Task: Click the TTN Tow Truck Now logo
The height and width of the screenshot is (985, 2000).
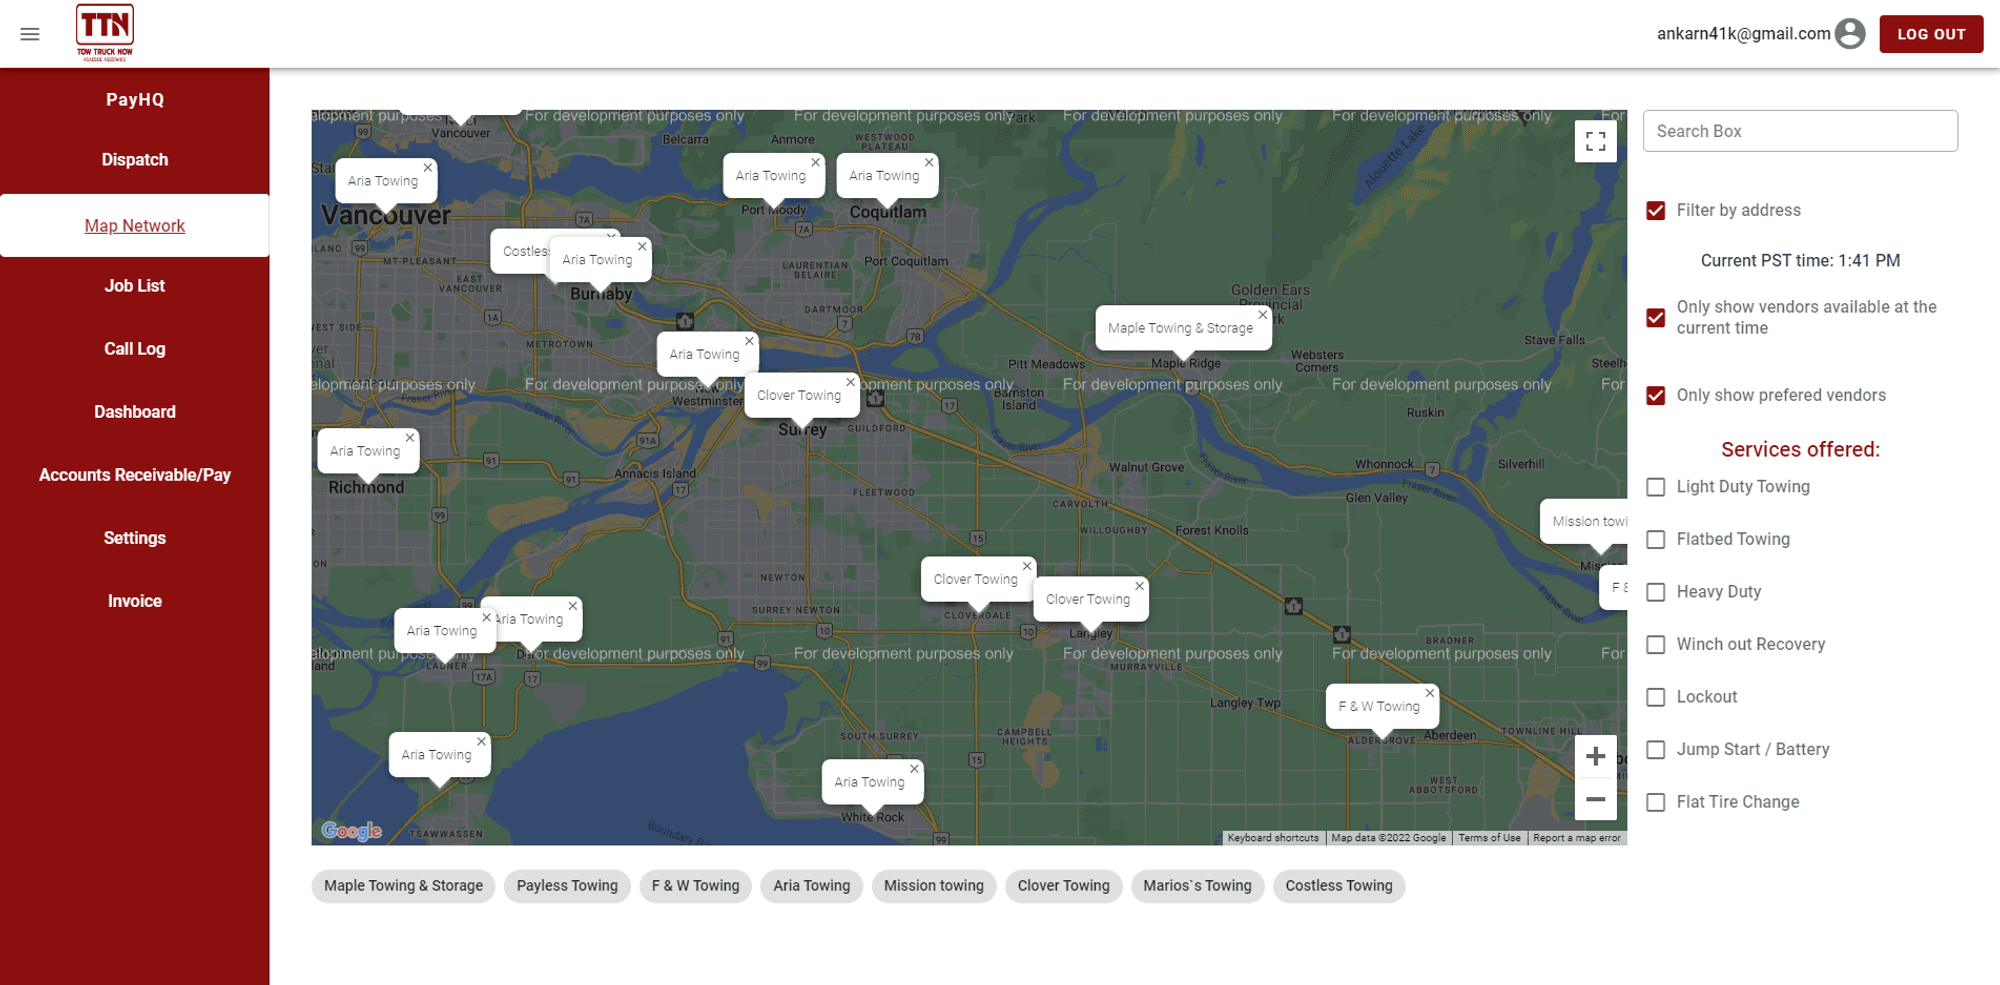Action: [105, 32]
